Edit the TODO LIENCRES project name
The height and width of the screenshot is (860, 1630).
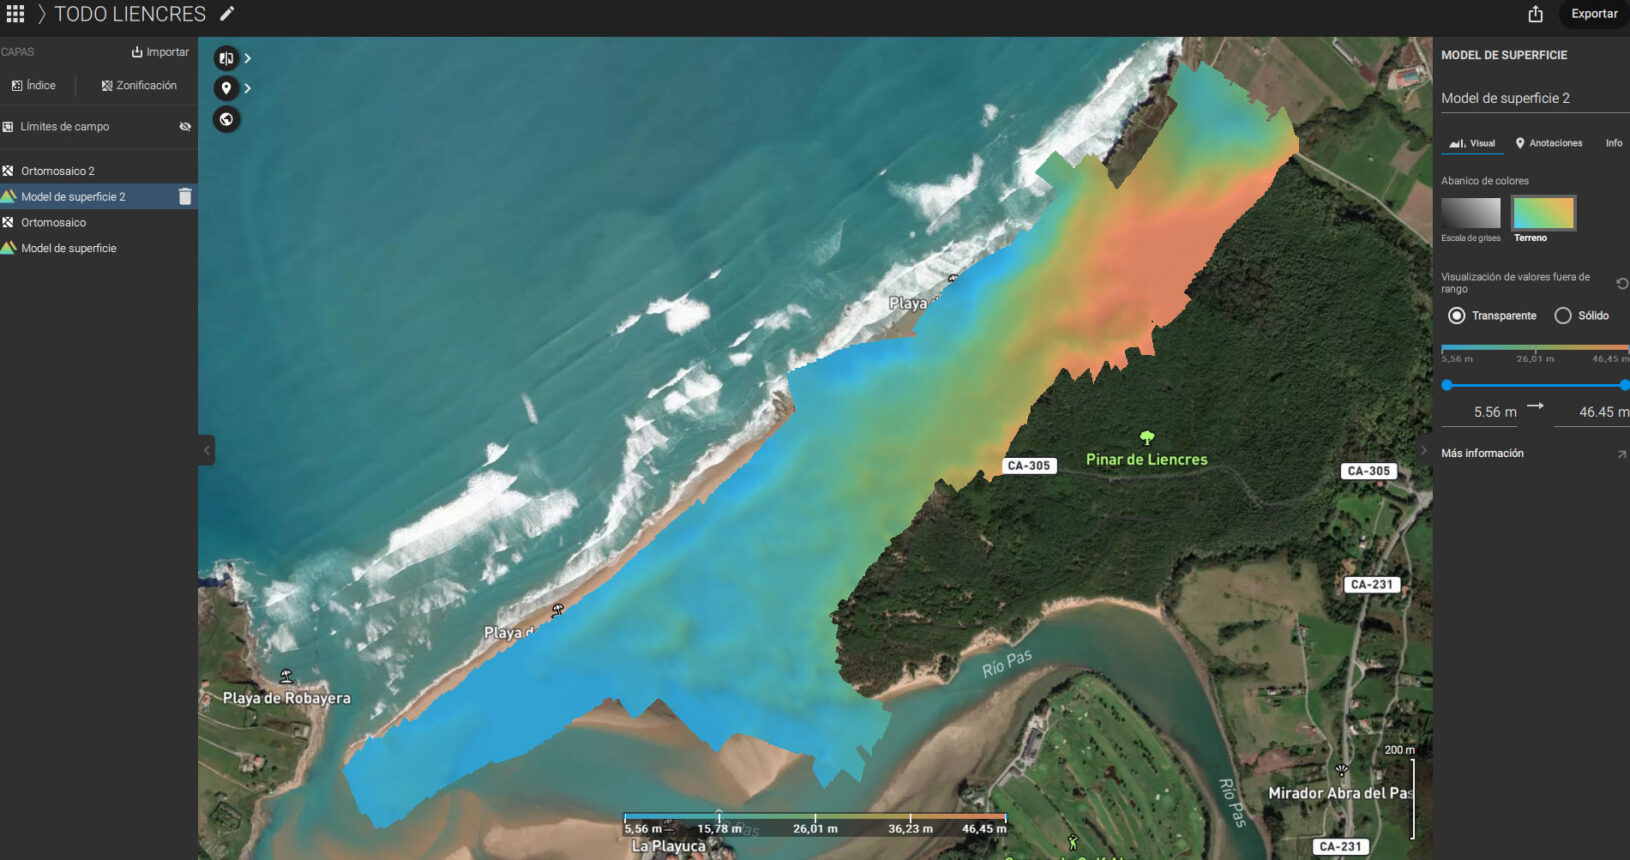(227, 14)
